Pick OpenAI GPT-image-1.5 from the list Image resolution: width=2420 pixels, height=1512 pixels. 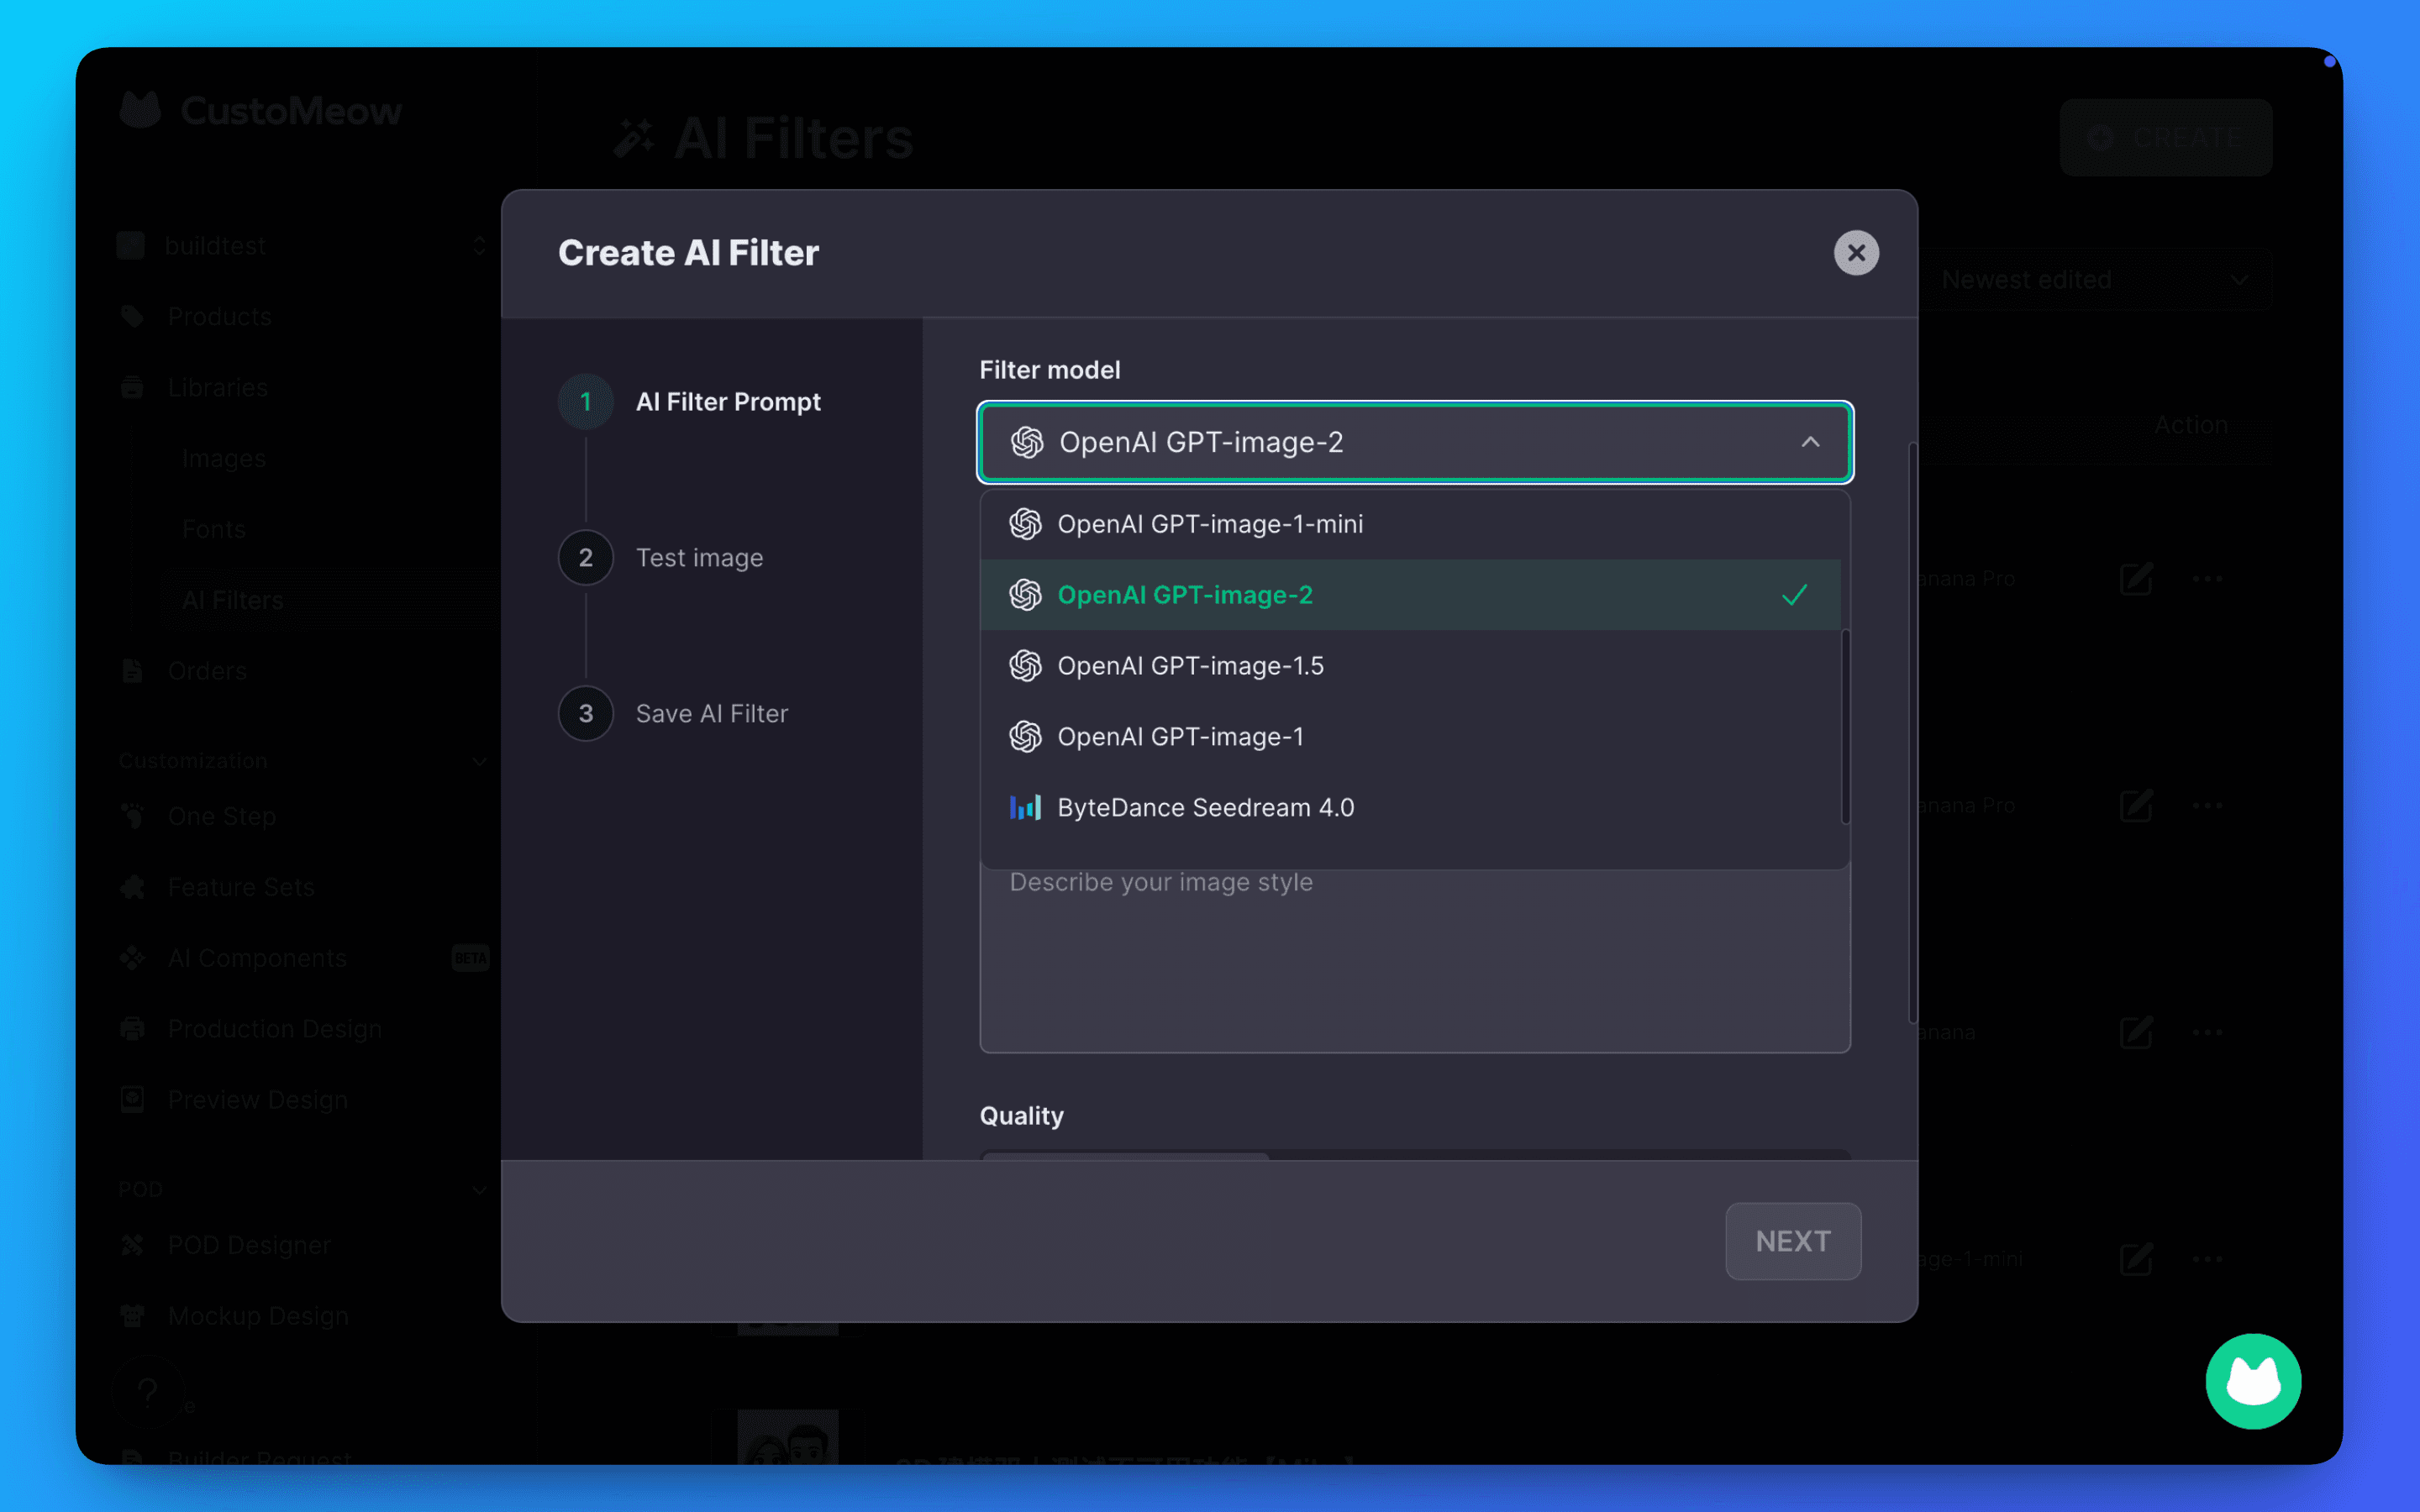(x=1410, y=666)
